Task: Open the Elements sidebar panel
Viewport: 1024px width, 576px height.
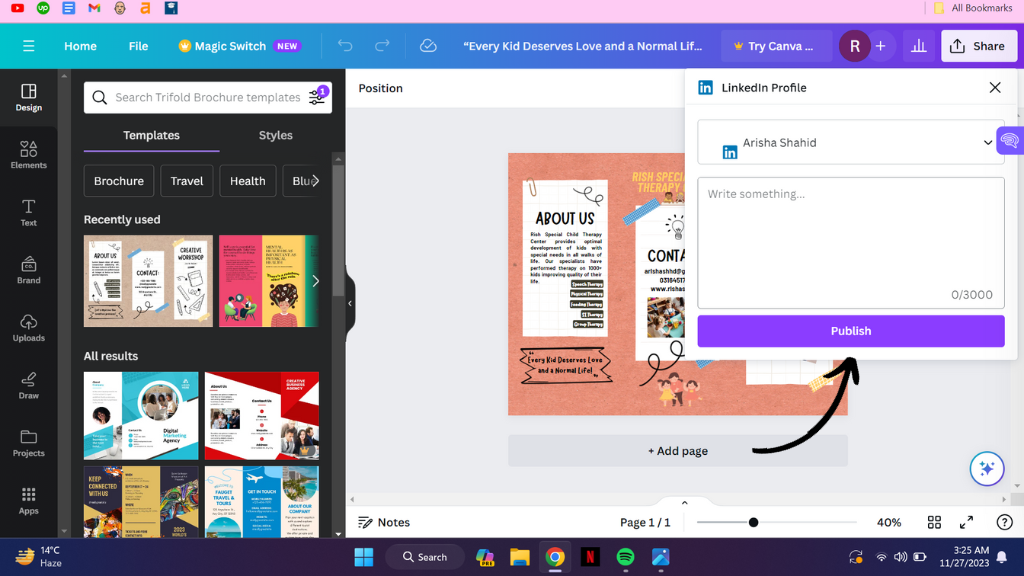Action: pos(28,155)
